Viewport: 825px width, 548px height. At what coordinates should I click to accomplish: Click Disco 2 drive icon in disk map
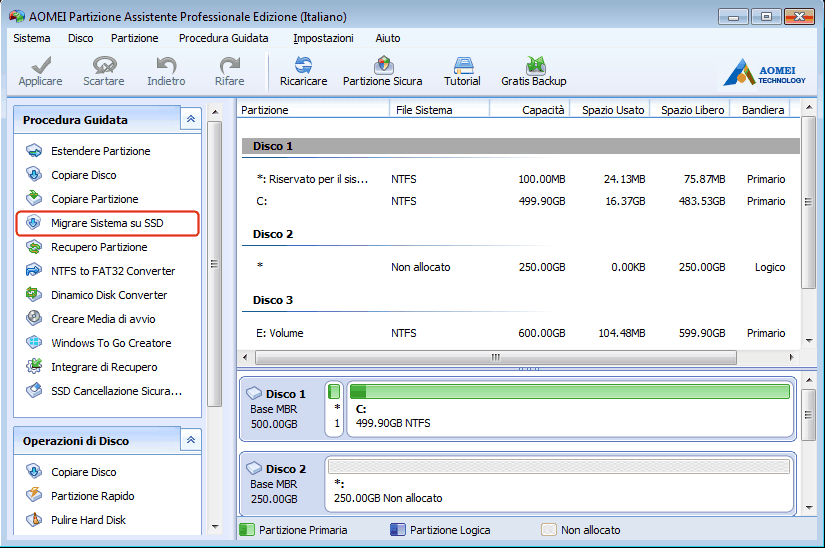[254, 468]
